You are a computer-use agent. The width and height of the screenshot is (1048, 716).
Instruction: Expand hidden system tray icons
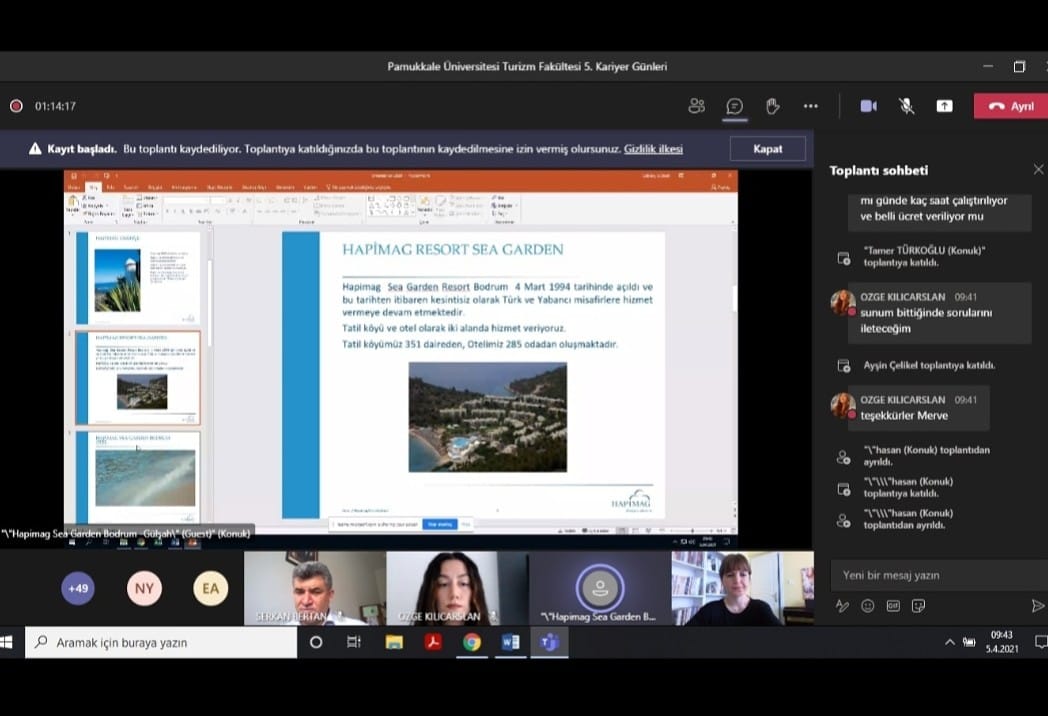950,642
